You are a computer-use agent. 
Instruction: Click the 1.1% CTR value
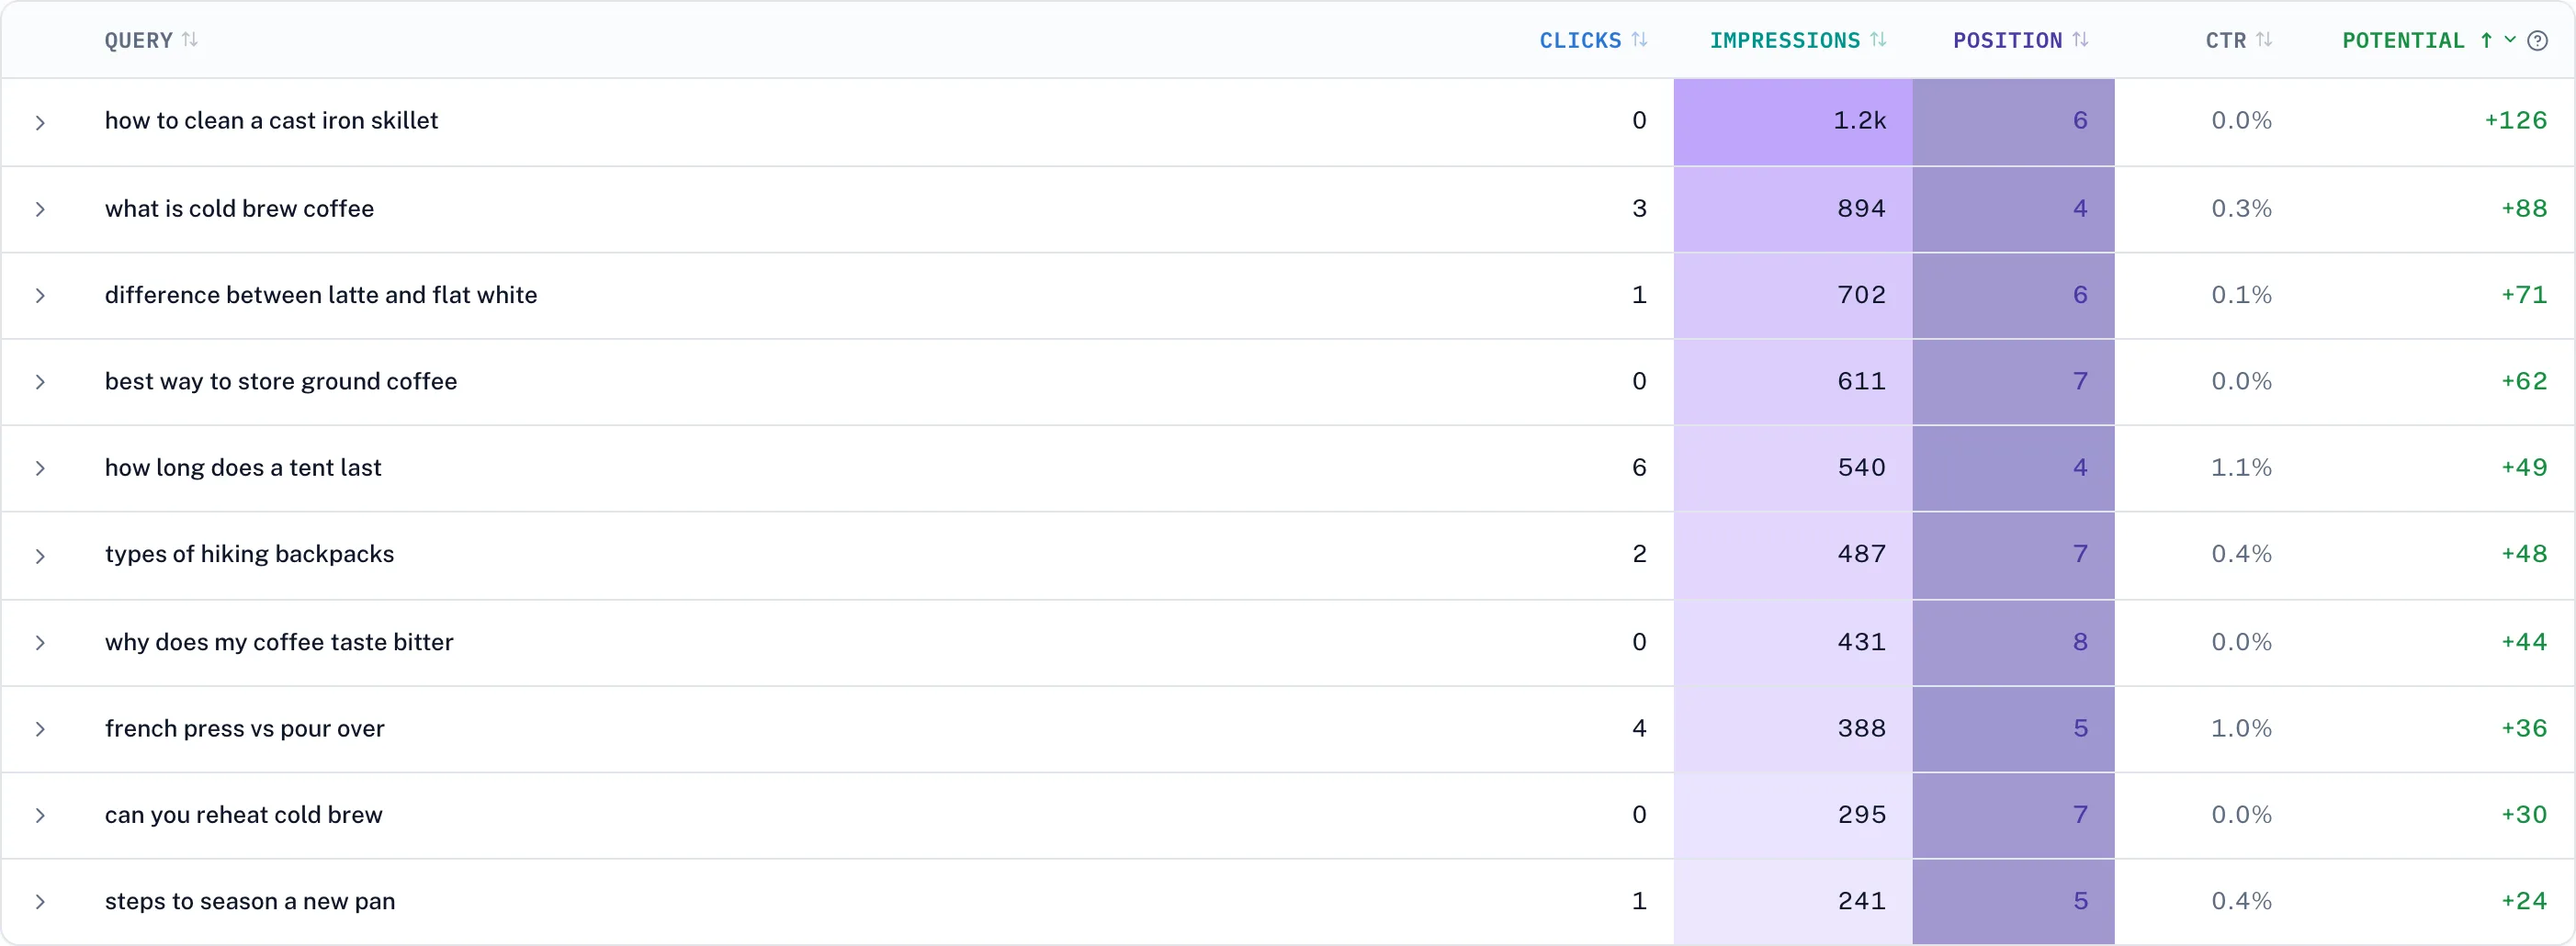pos(2241,468)
